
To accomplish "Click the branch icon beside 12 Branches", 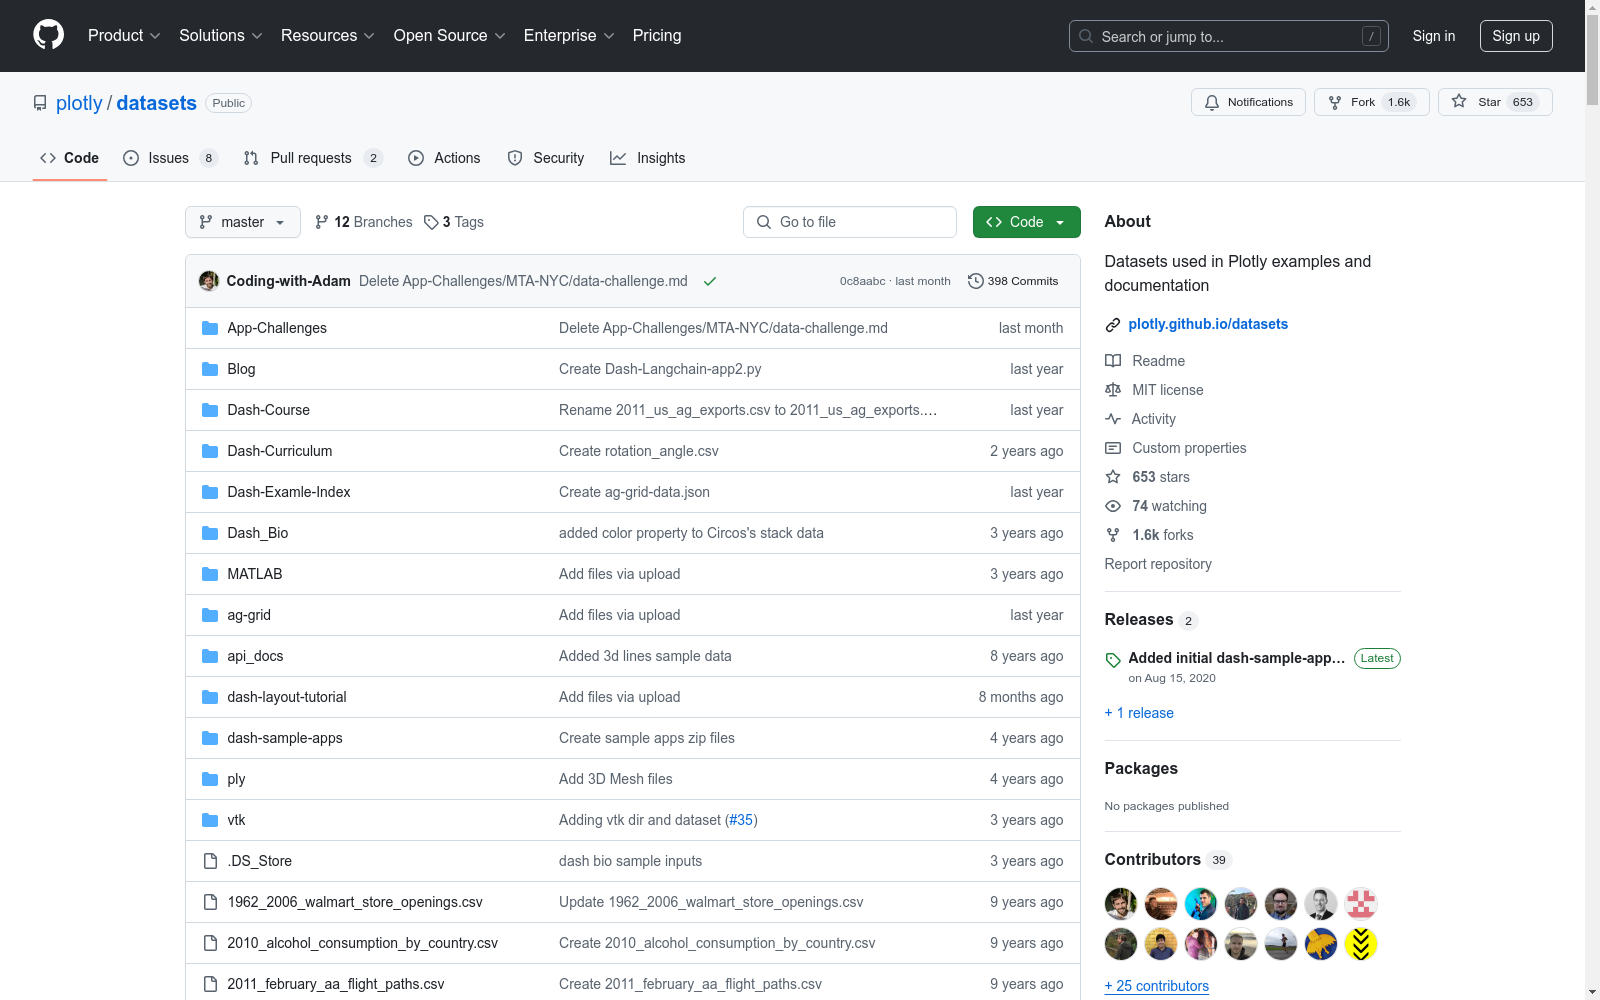I will pos(322,222).
